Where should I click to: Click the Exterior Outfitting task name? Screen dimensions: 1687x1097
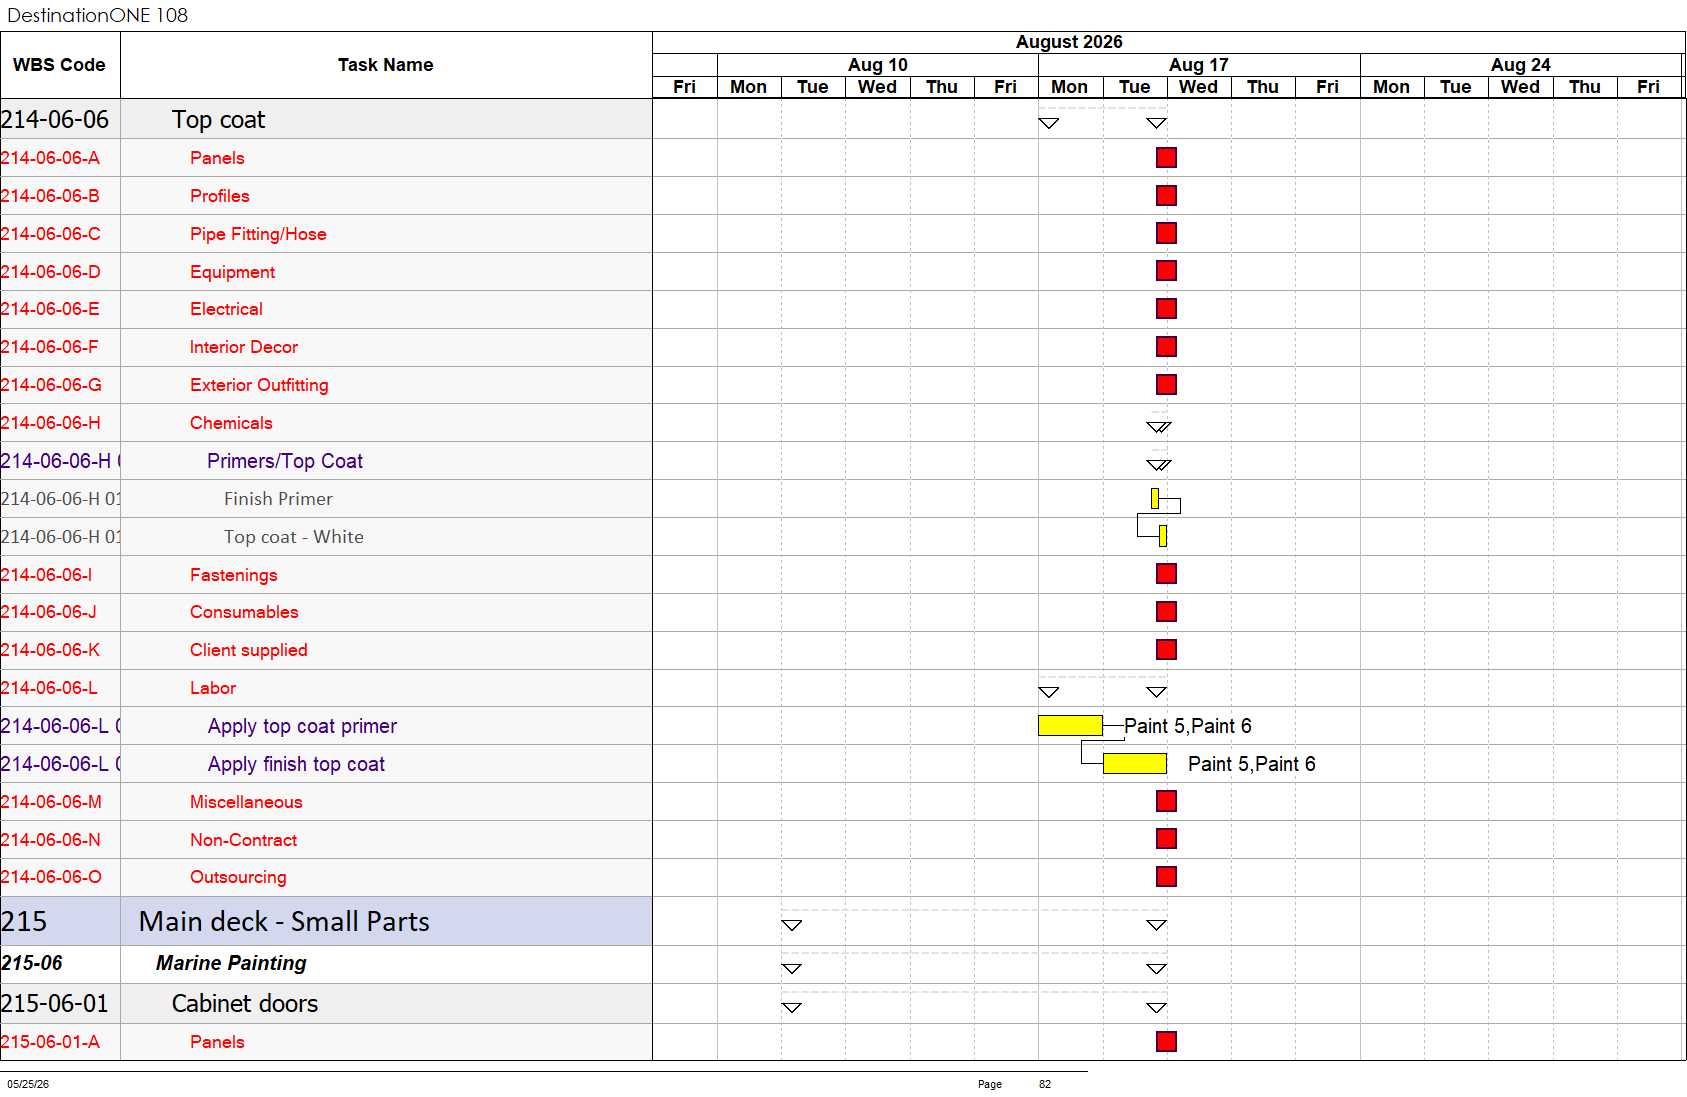259,385
